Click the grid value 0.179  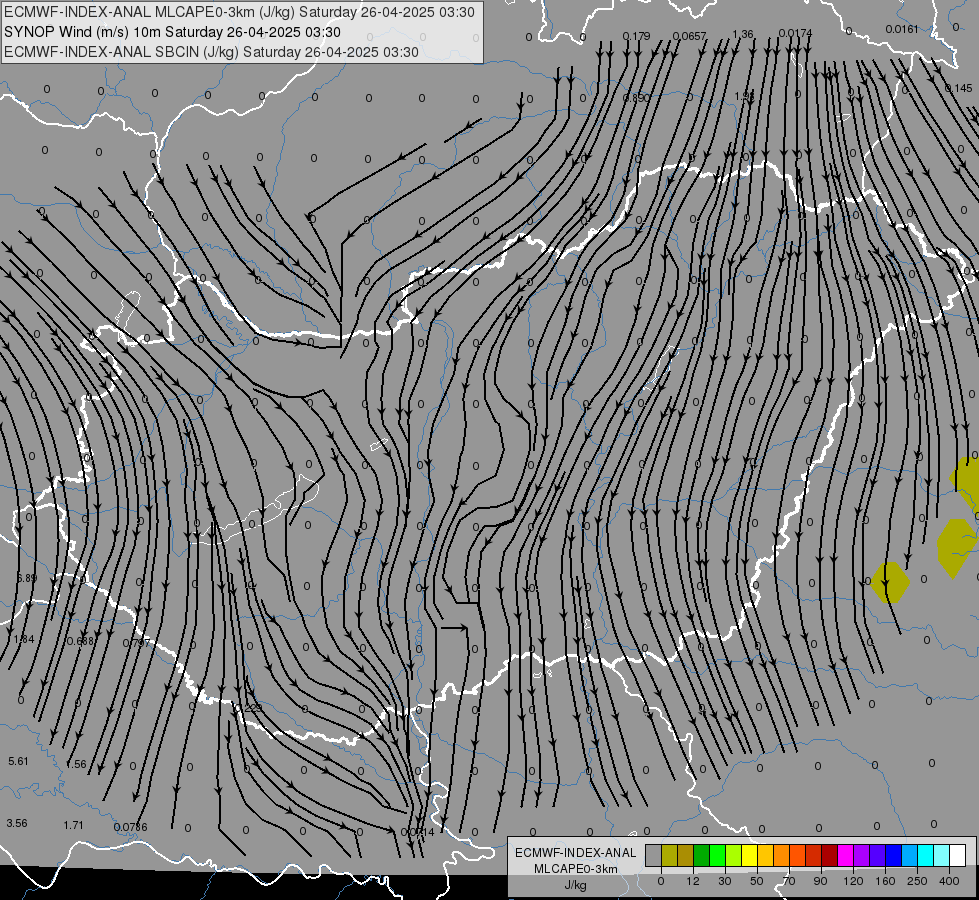[x=636, y=36]
